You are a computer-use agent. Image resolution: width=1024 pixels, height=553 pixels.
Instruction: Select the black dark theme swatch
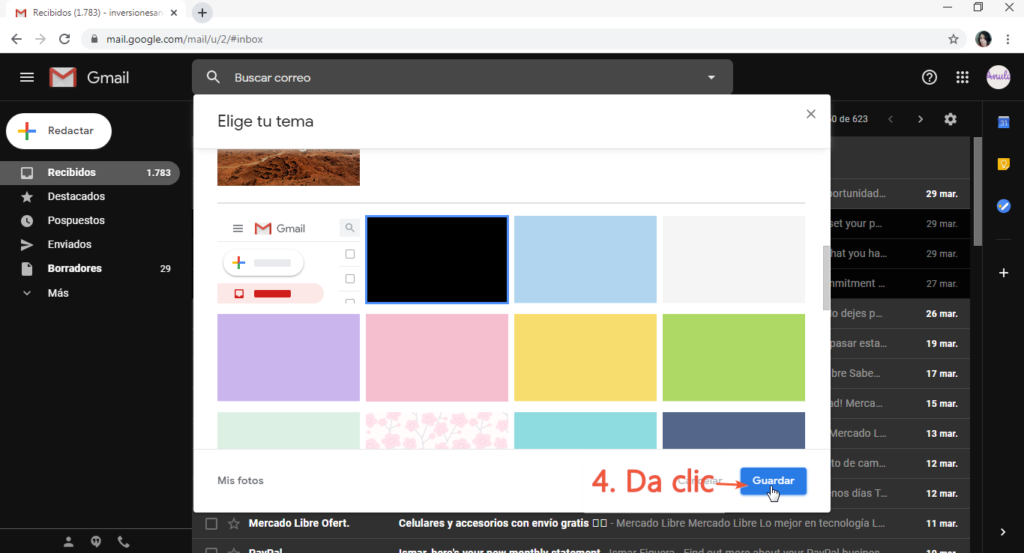pyautogui.click(x=437, y=259)
